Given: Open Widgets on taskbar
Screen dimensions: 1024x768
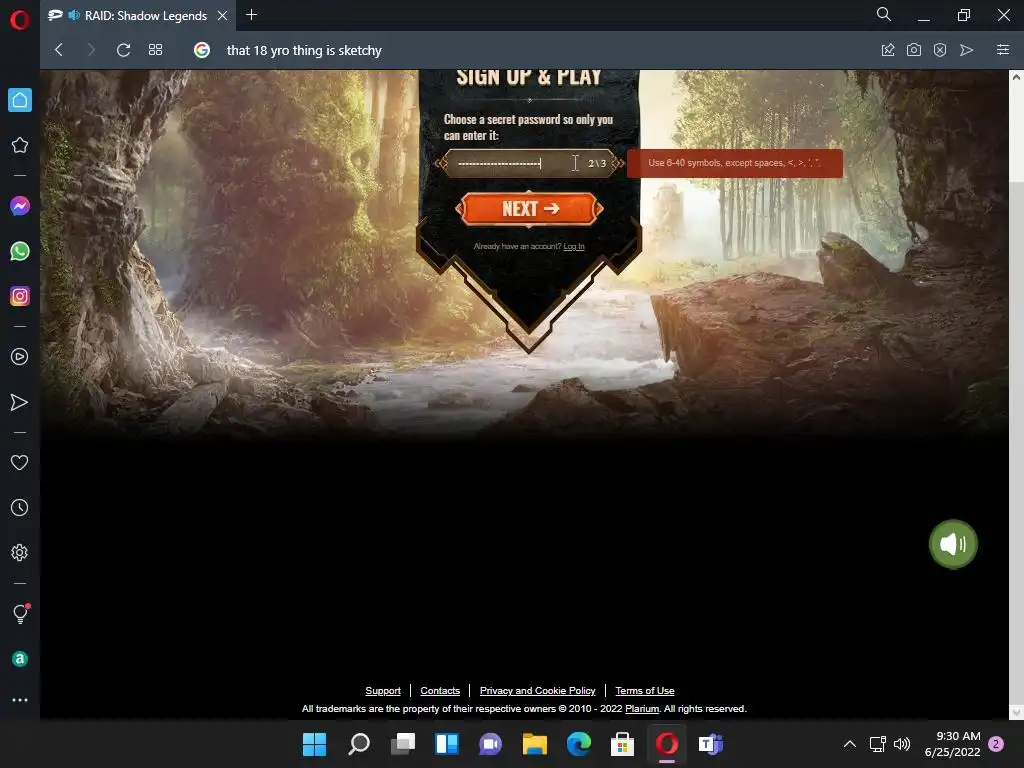Looking at the screenshot, I should [447, 744].
